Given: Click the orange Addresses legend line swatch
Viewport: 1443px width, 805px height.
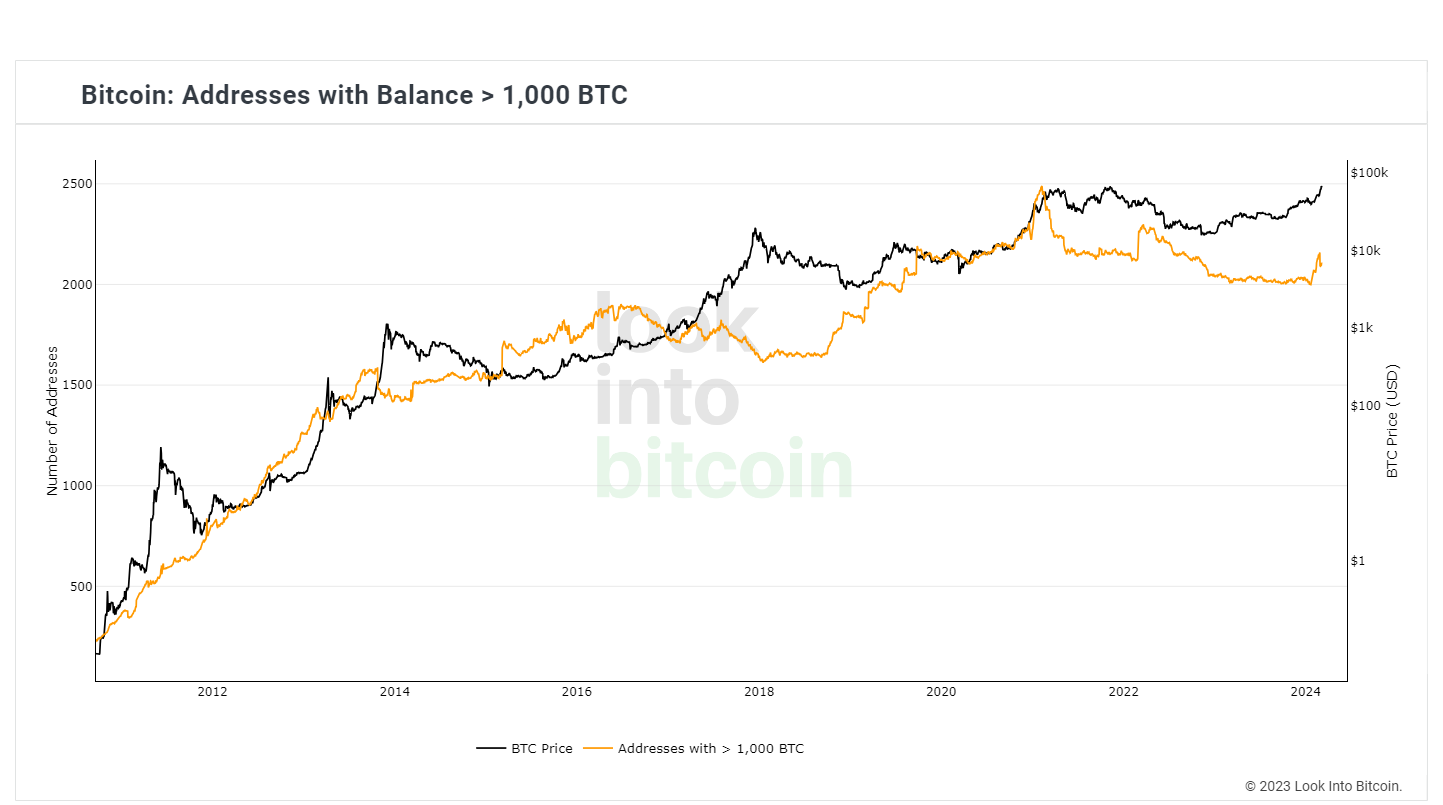Looking at the screenshot, I should (x=598, y=748).
